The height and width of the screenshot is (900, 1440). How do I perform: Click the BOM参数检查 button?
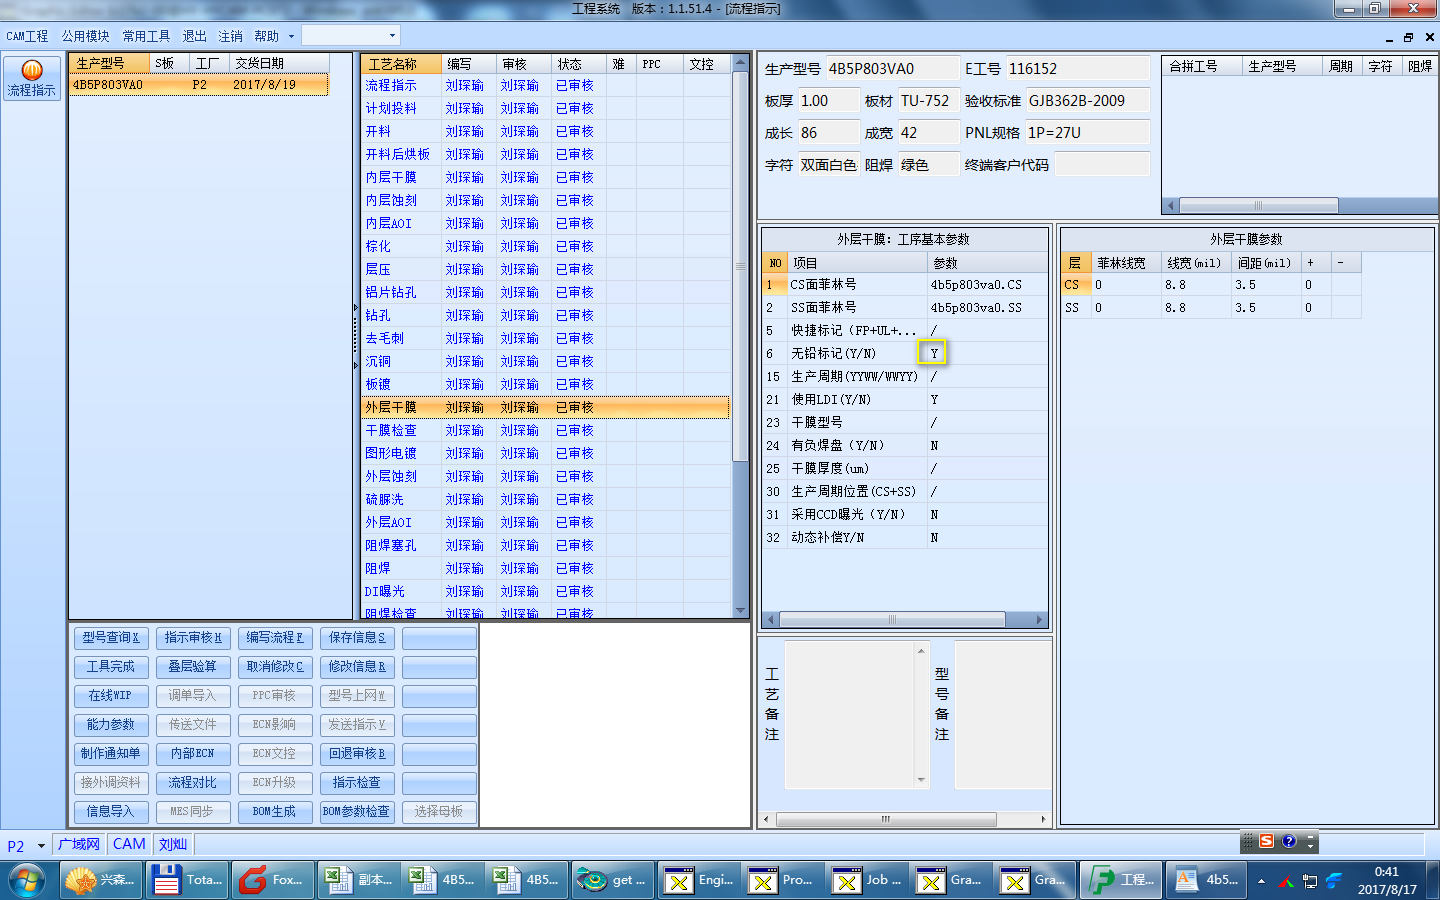click(357, 812)
